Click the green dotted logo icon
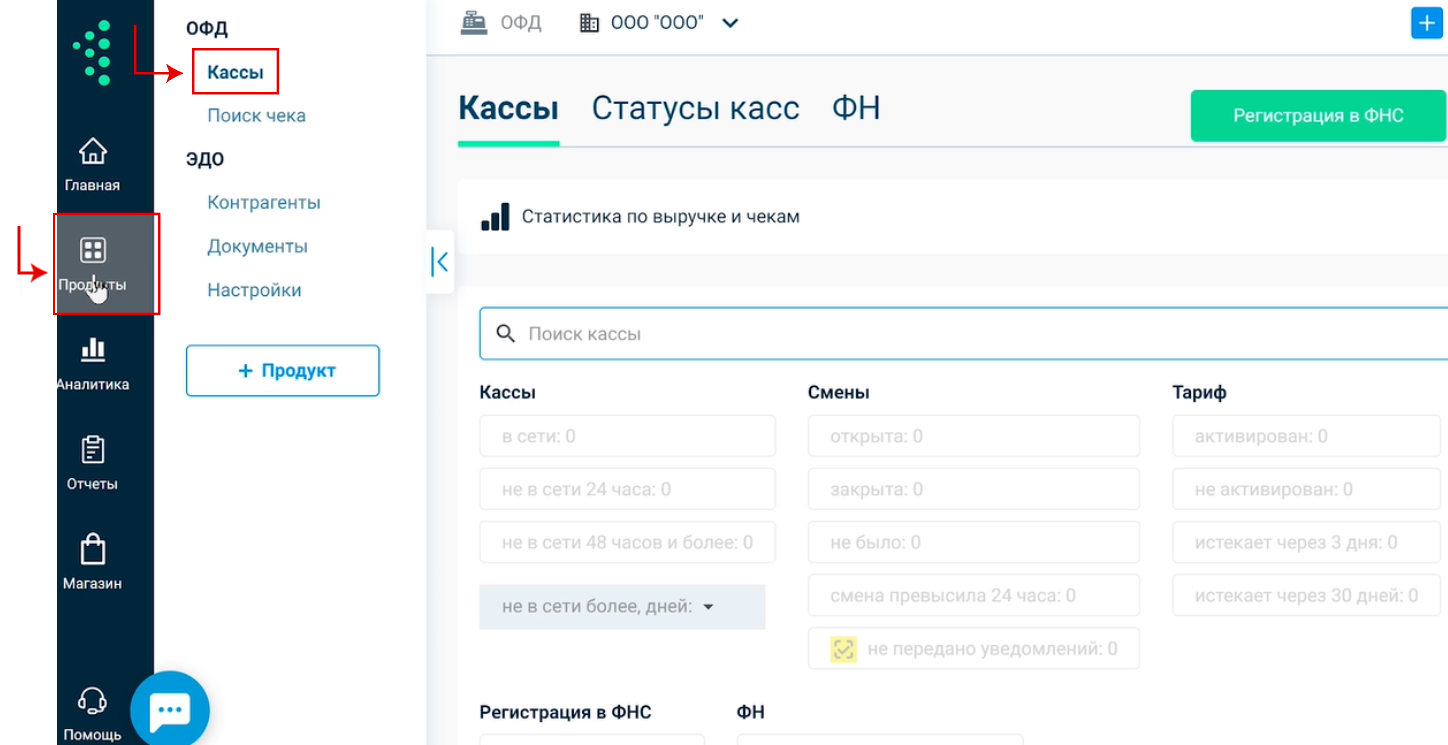This screenshot has height=745, width=1448. (x=92, y=53)
